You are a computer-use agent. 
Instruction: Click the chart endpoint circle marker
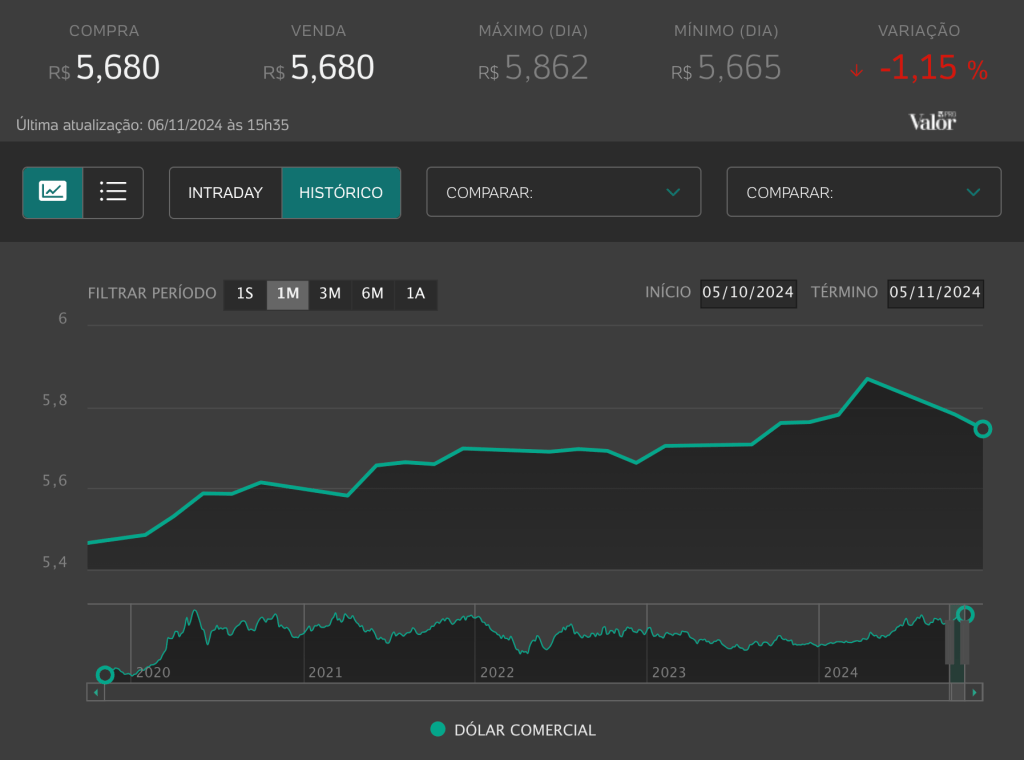(x=982, y=429)
